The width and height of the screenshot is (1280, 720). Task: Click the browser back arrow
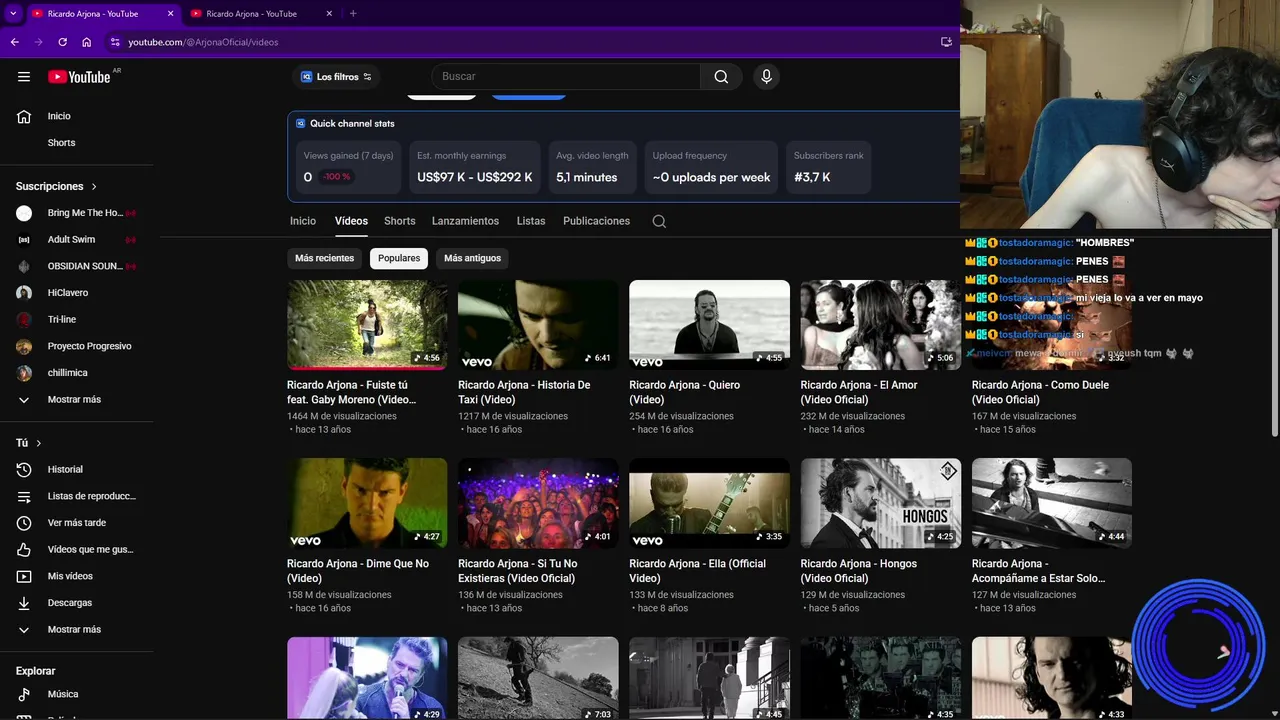coord(14,42)
